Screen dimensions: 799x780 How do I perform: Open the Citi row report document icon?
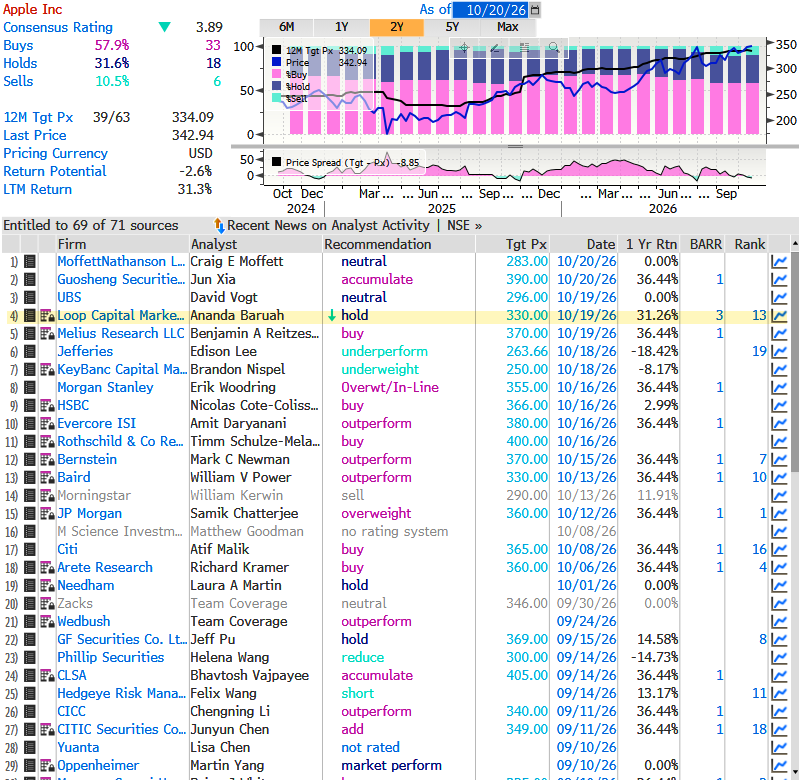click(x=30, y=550)
